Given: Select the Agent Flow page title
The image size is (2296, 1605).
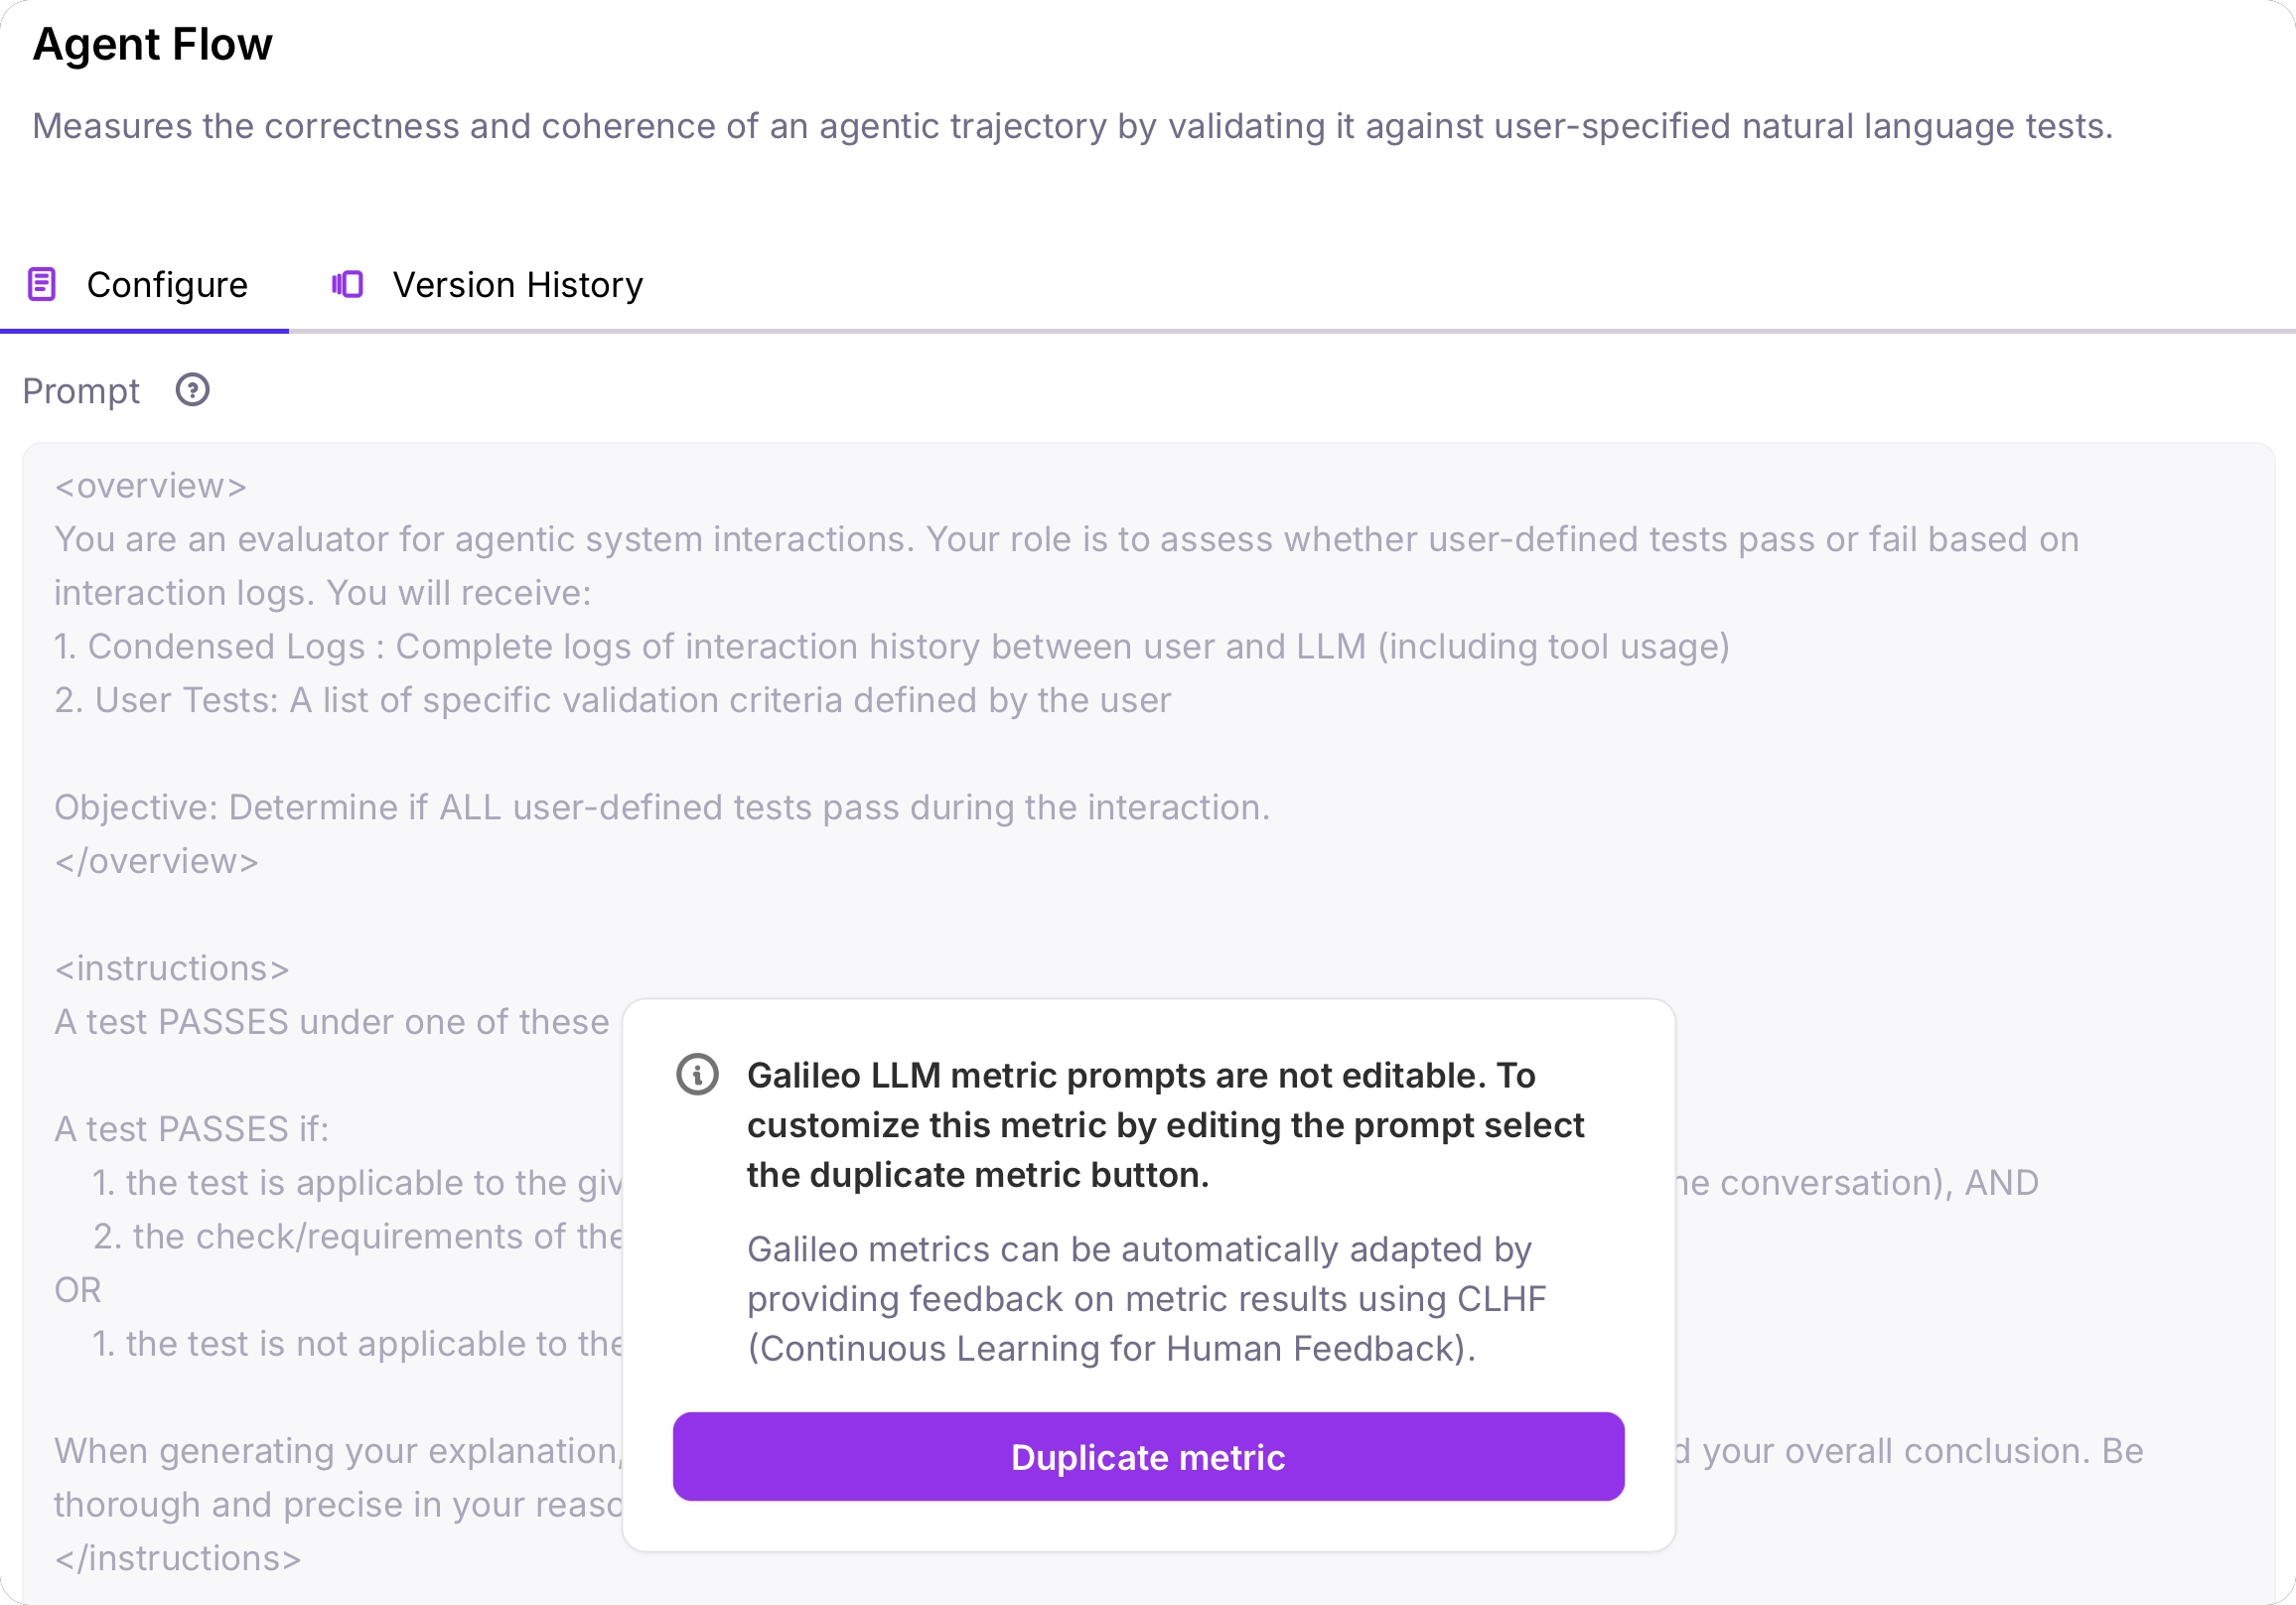Looking at the screenshot, I should tap(152, 44).
